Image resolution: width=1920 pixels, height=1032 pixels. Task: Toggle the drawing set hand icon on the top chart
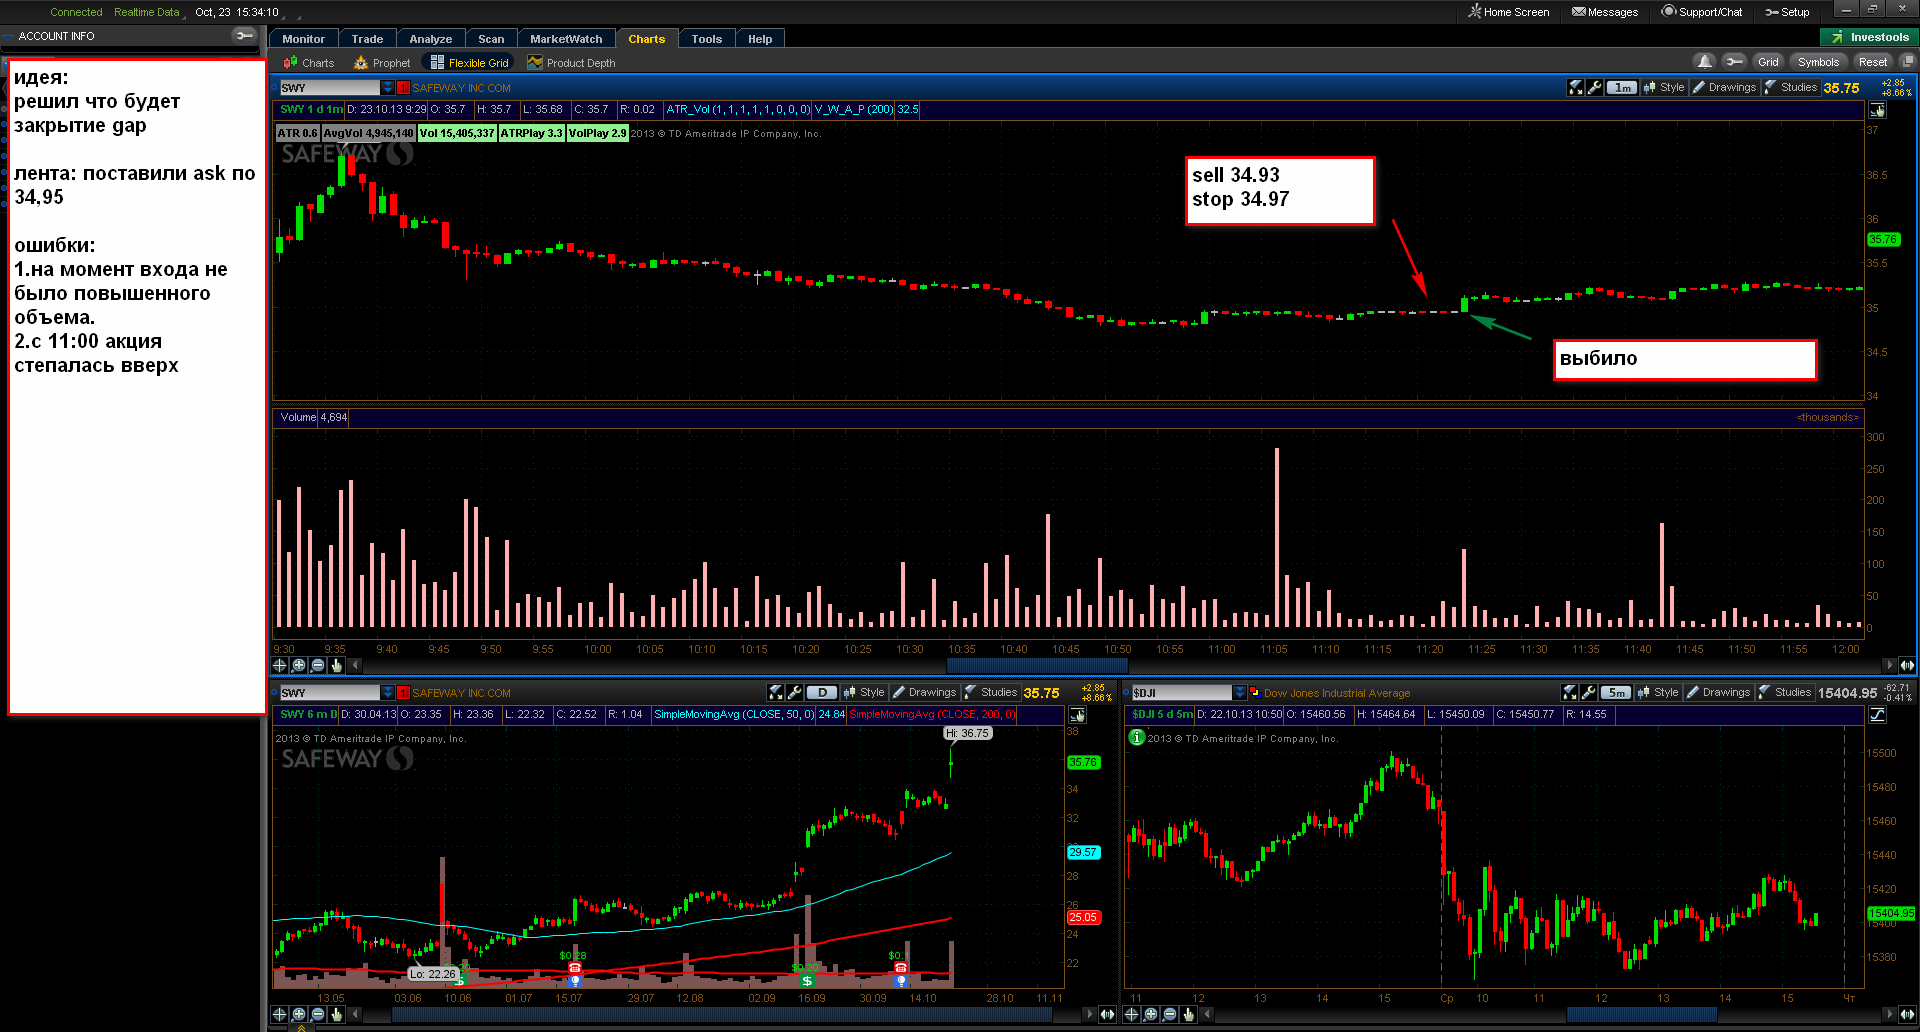(x=1877, y=110)
